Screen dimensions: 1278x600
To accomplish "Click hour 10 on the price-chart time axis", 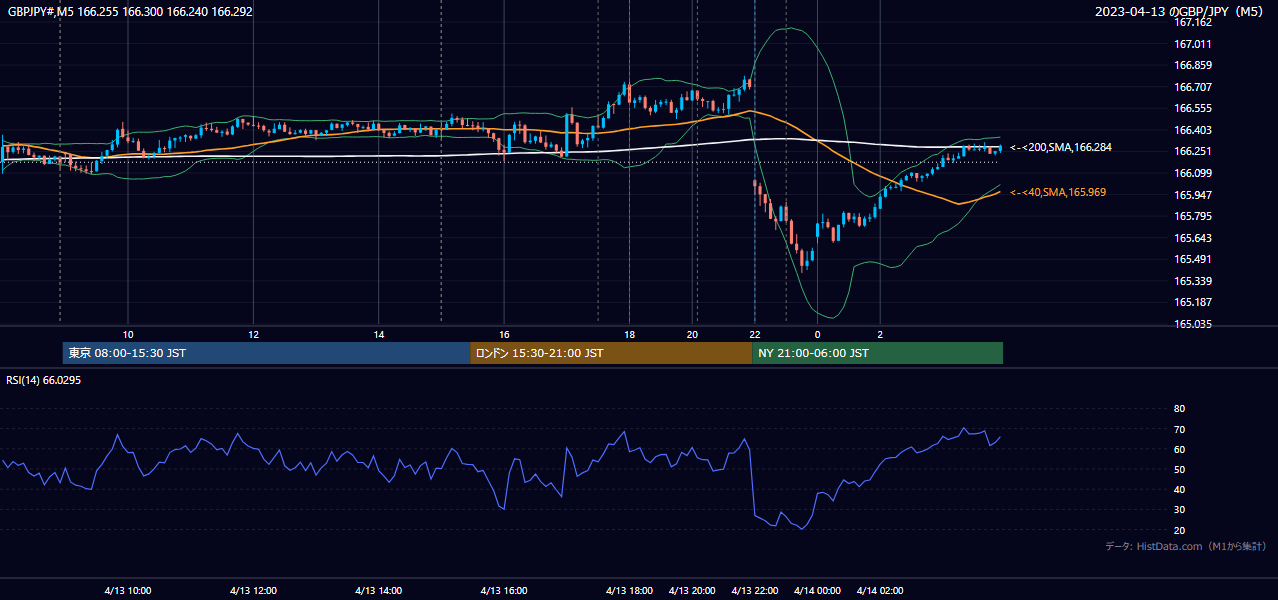I will point(128,334).
